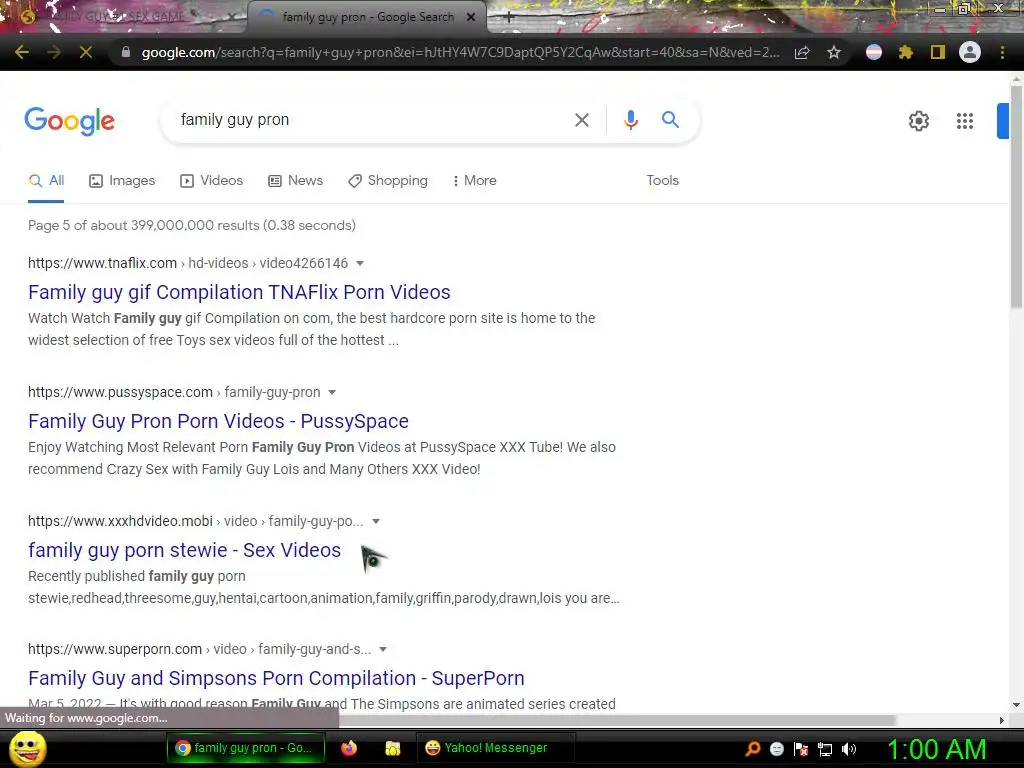Switch to Shopping results
1024x768 pixels.
(x=388, y=181)
